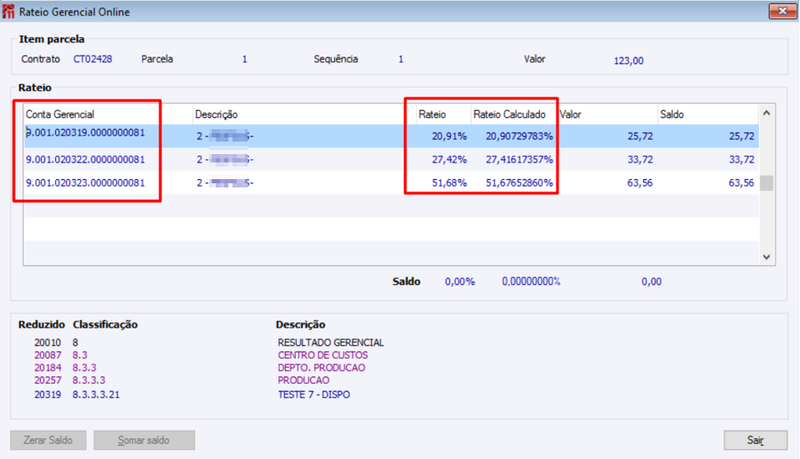Click the Rateio Gerencial Online app icon

pos(8,11)
